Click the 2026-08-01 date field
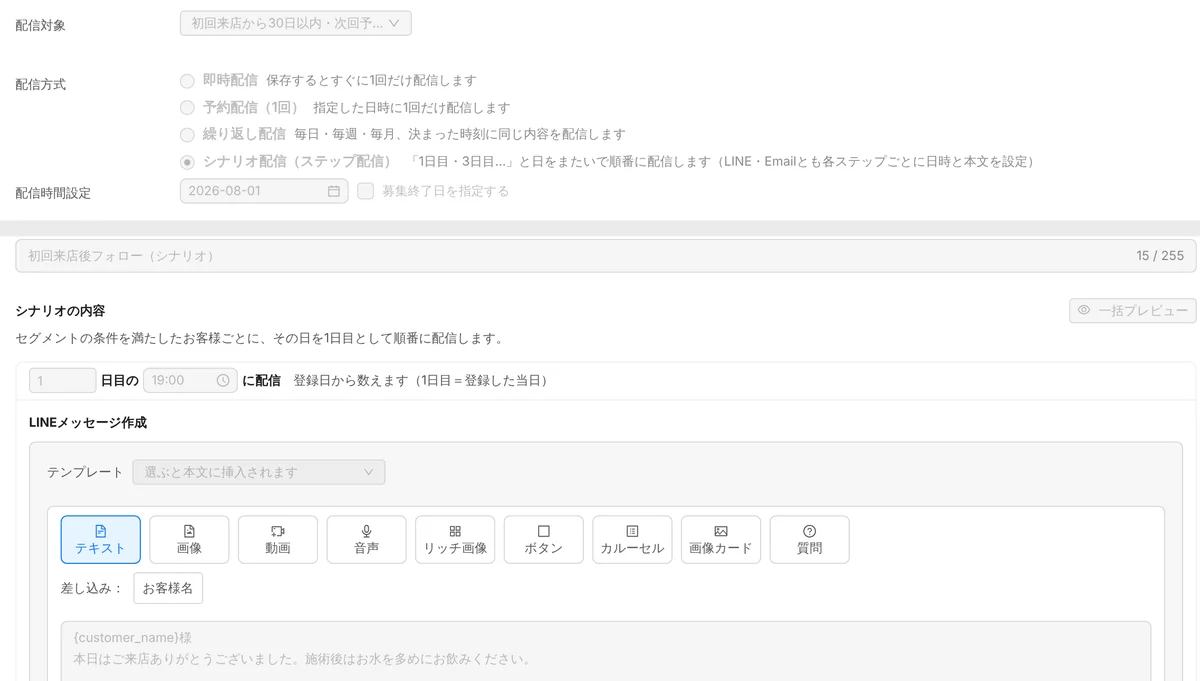This screenshot has height=681, width=1200. 264,191
